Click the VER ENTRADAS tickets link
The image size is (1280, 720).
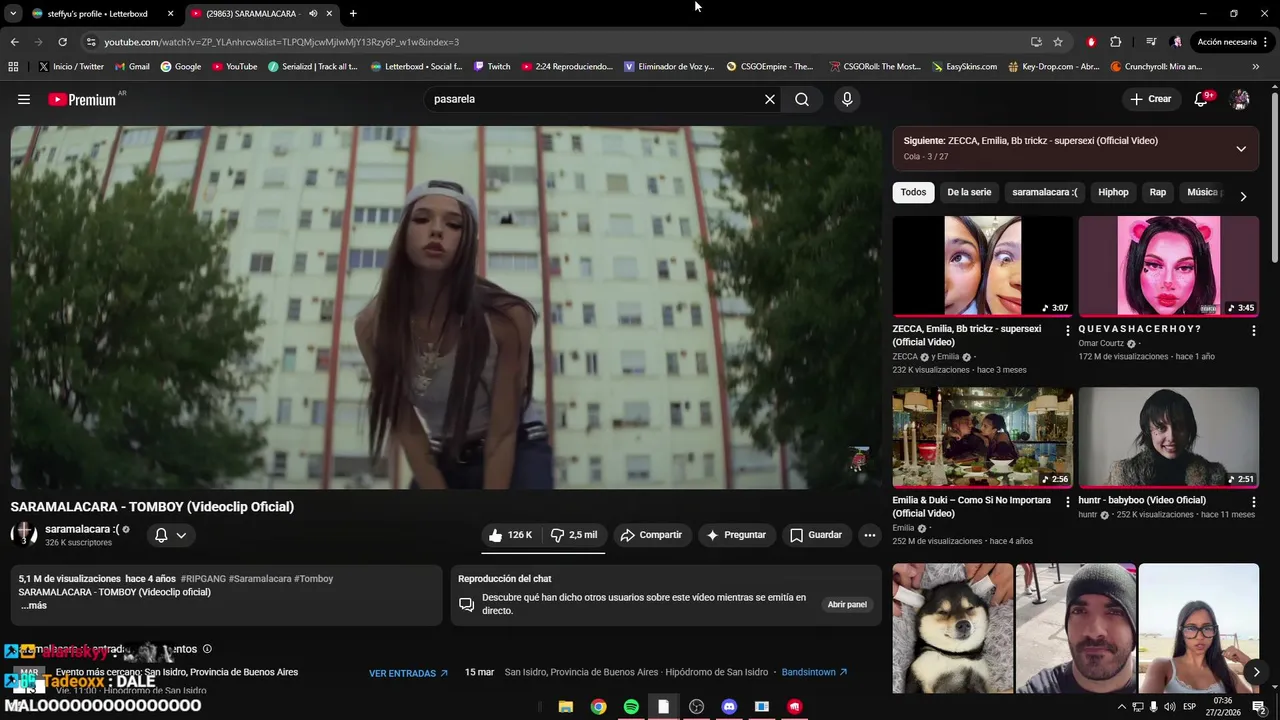[408, 673]
